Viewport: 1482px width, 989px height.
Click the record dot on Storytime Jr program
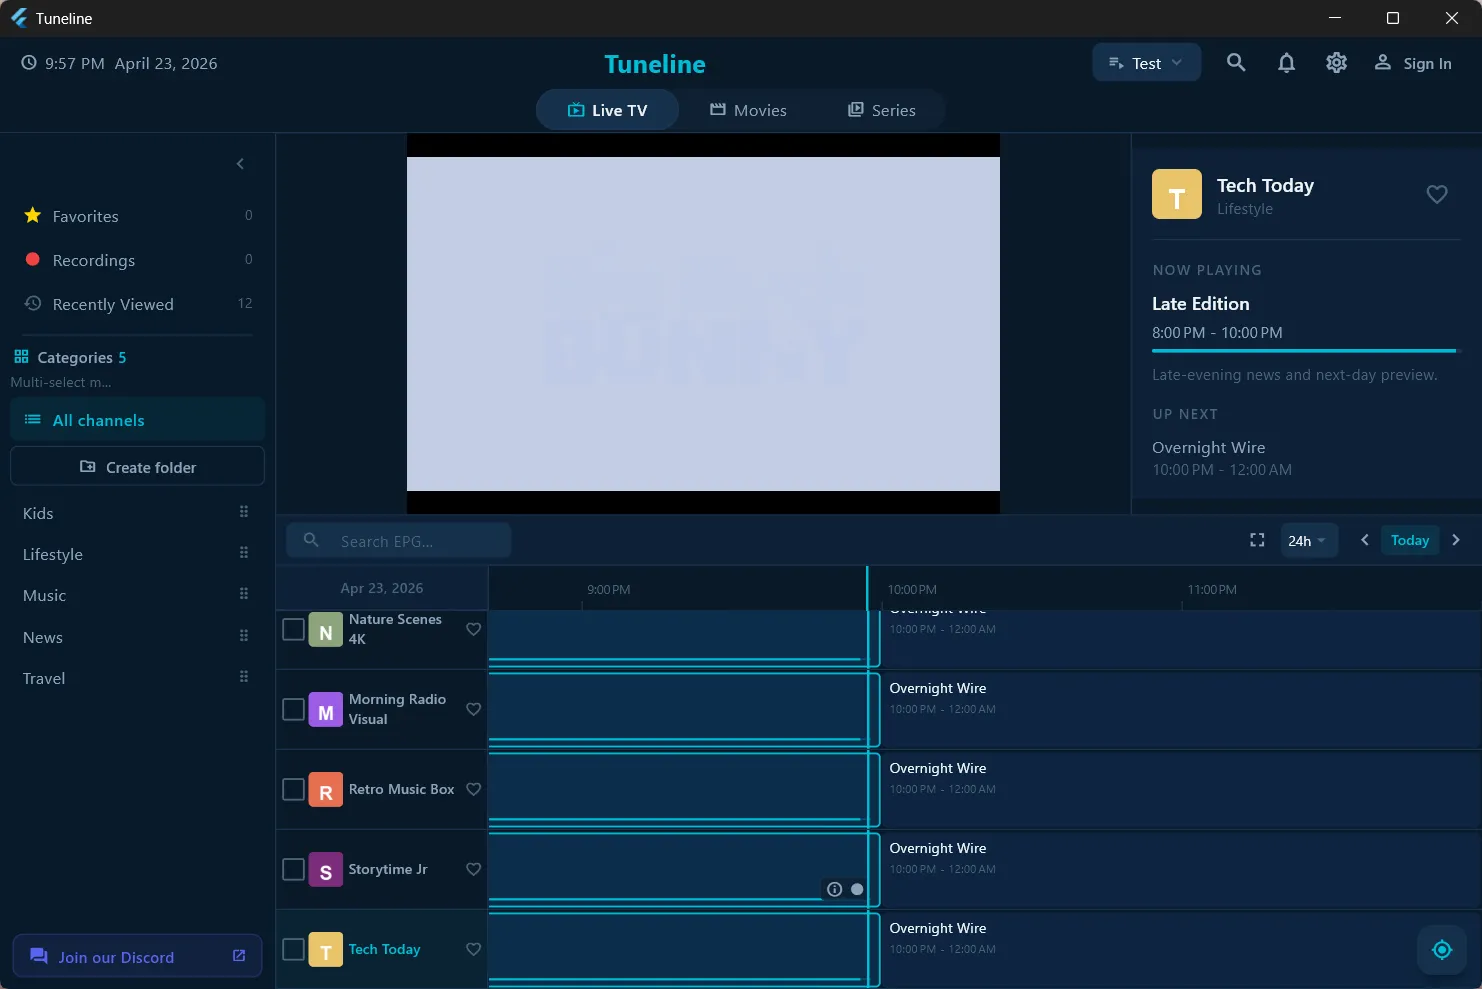click(x=857, y=889)
